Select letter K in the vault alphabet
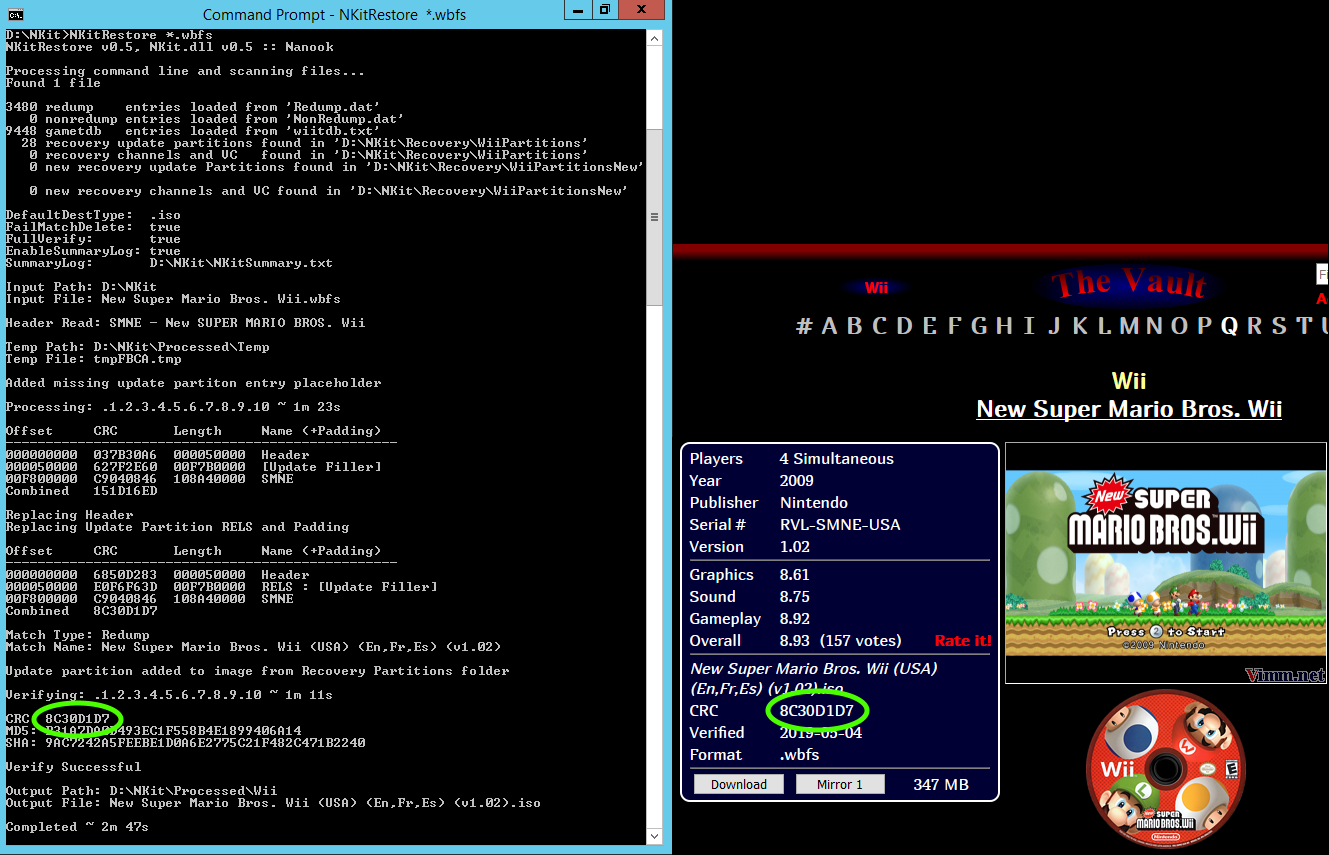This screenshot has width=1329, height=855. click(x=1078, y=326)
